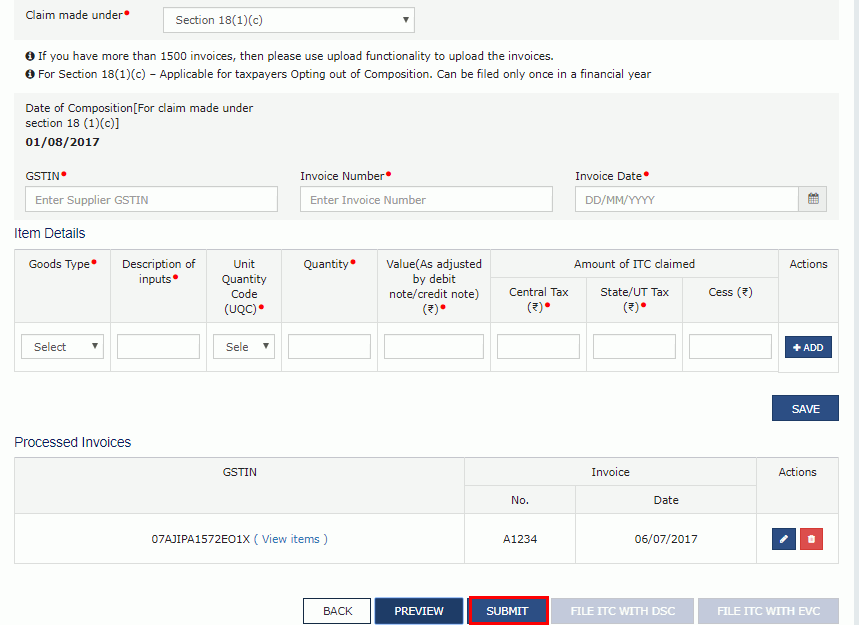Viewport: 859px width, 625px height.
Task: Click the BACK button
Action: pyautogui.click(x=336, y=610)
